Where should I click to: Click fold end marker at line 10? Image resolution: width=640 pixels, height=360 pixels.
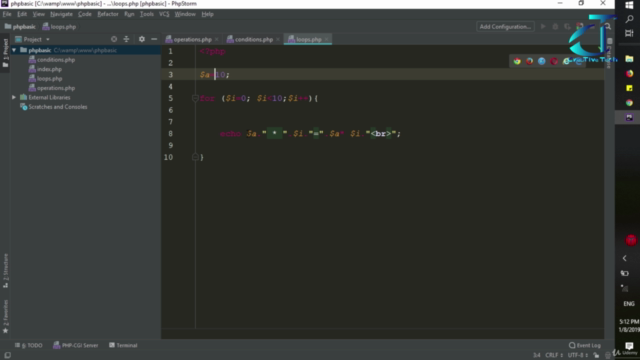tap(195, 157)
